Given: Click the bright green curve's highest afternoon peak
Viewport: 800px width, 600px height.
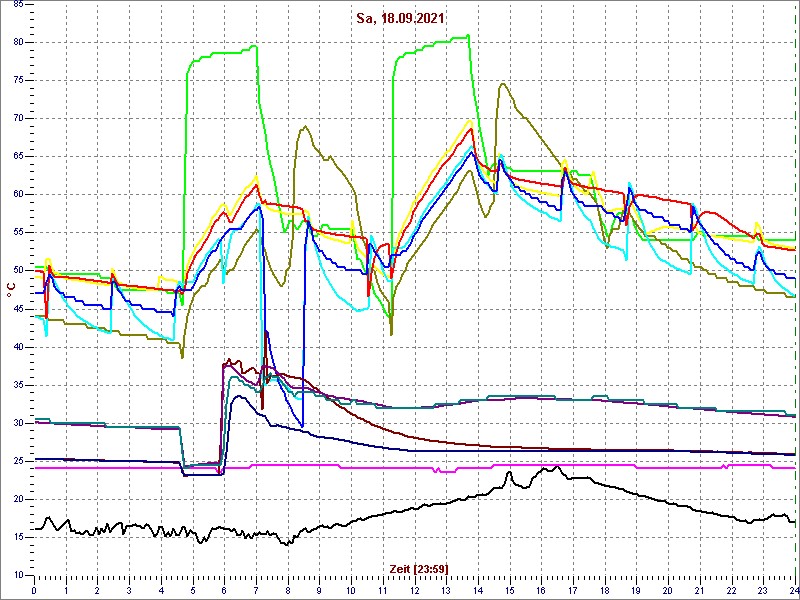Looking at the screenshot, I should [x=468, y=36].
